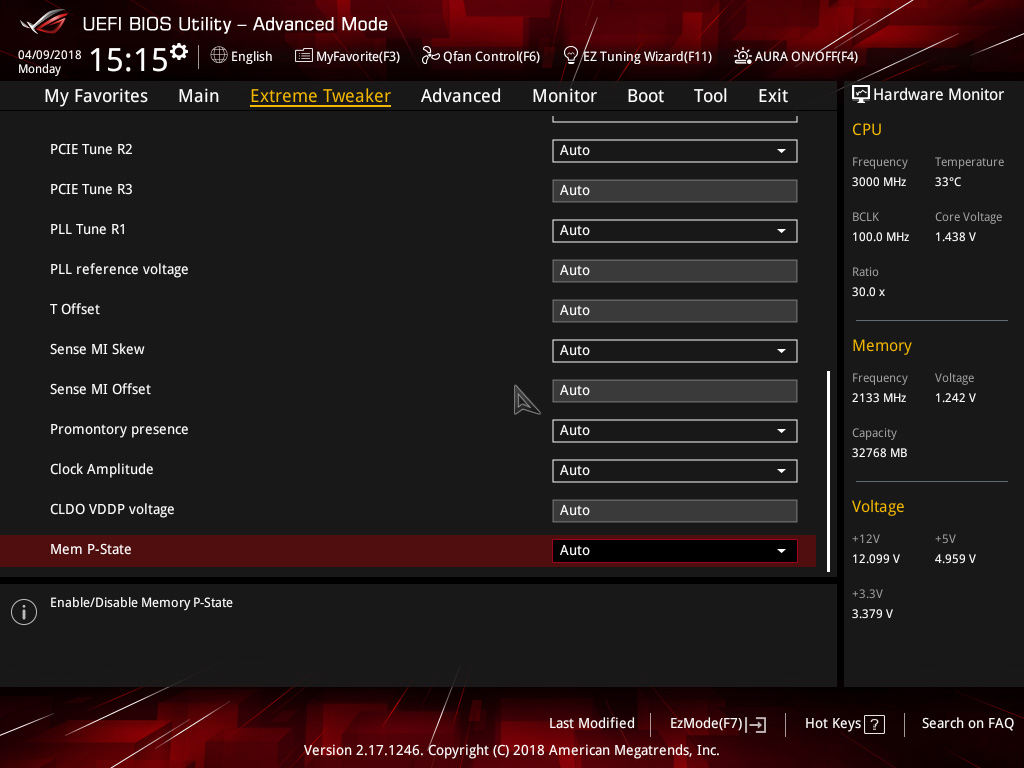Click the Sense MI Offset field
The width and height of the screenshot is (1024, 768).
[675, 391]
